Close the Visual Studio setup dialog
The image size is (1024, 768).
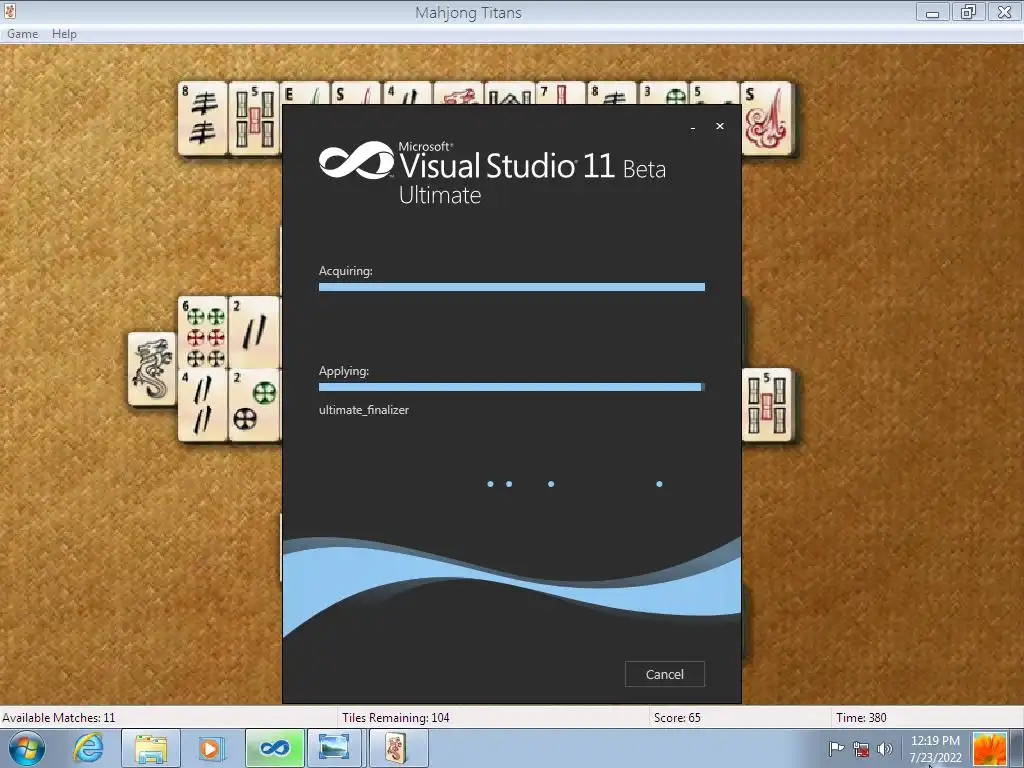coord(720,126)
